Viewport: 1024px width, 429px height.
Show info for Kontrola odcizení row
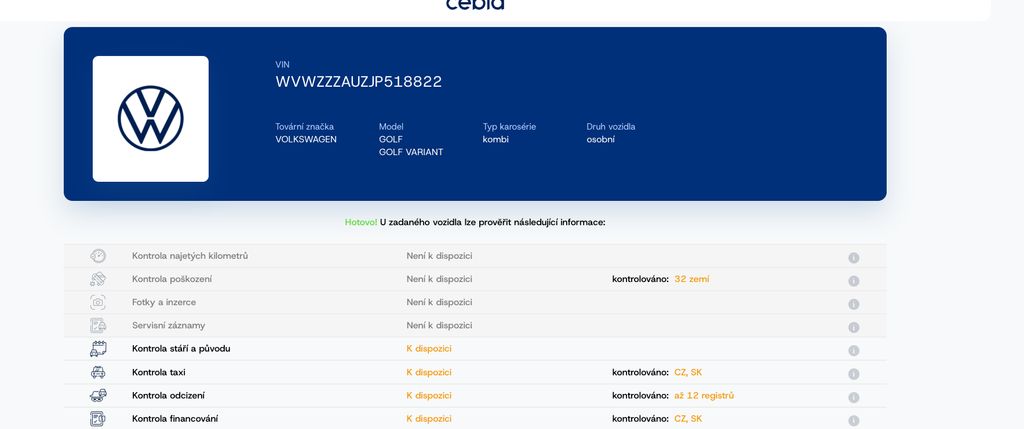[854, 397]
